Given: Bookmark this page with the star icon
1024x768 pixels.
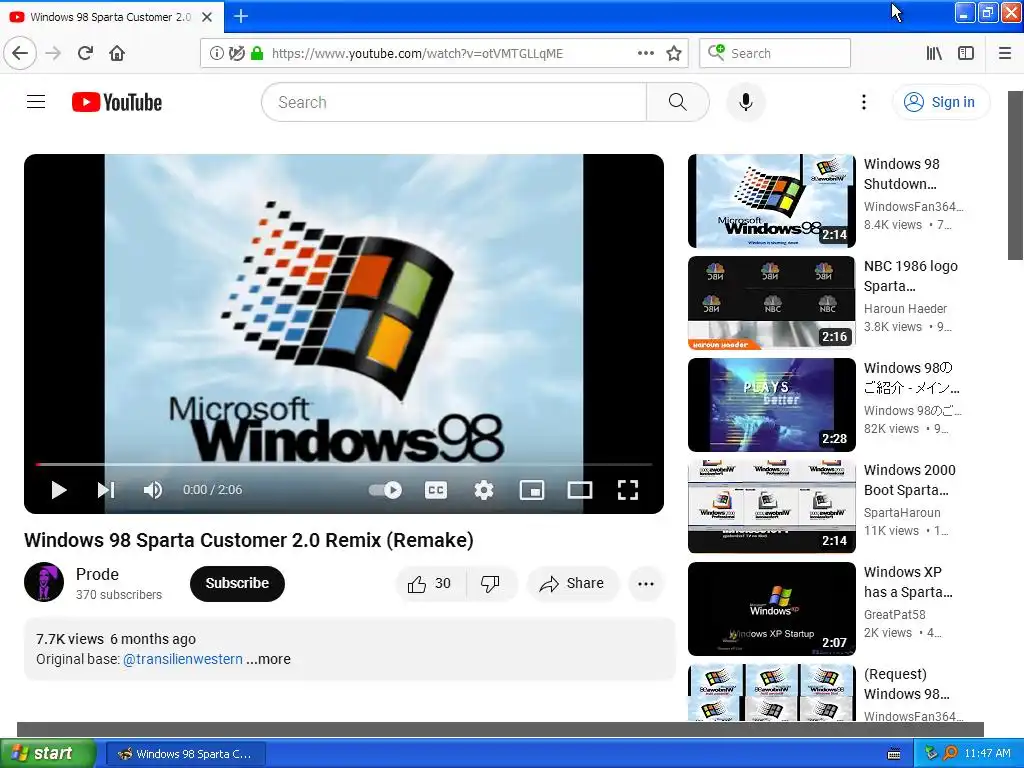Looking at the screenshot, I should tap(674, 53).
